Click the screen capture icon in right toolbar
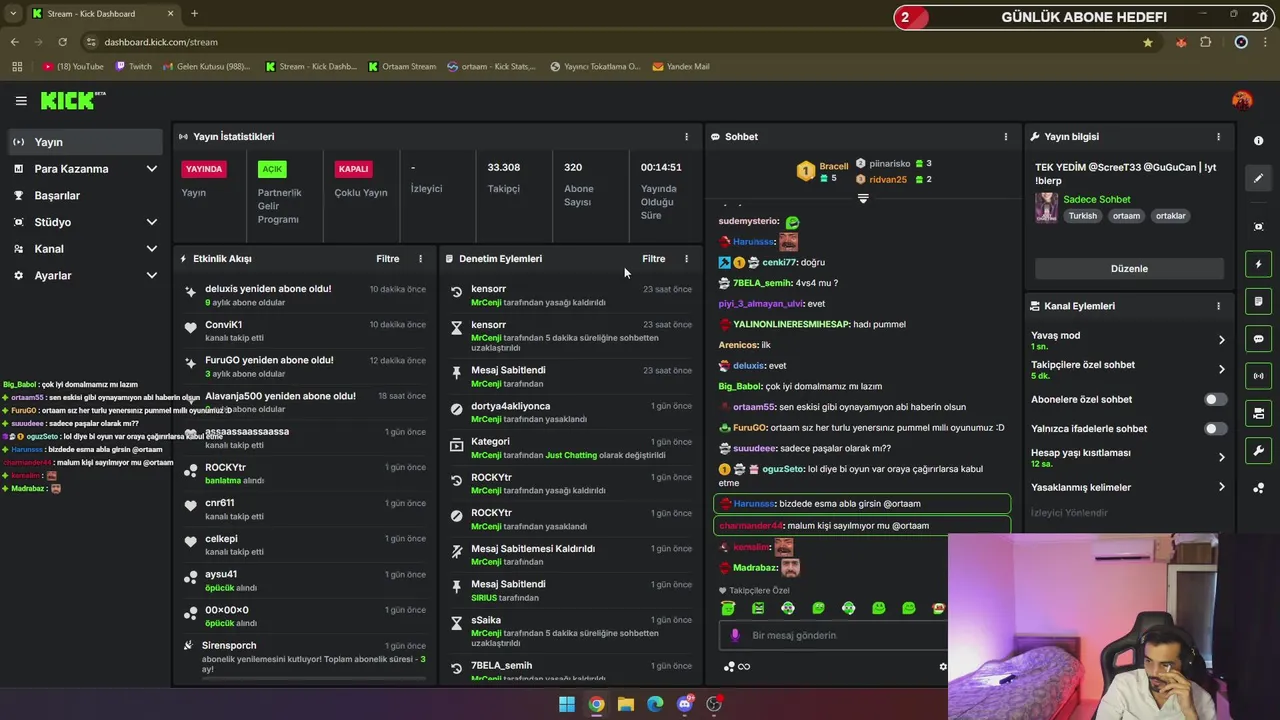This screenshot has height=720, width=1280. click(1258, 227)
